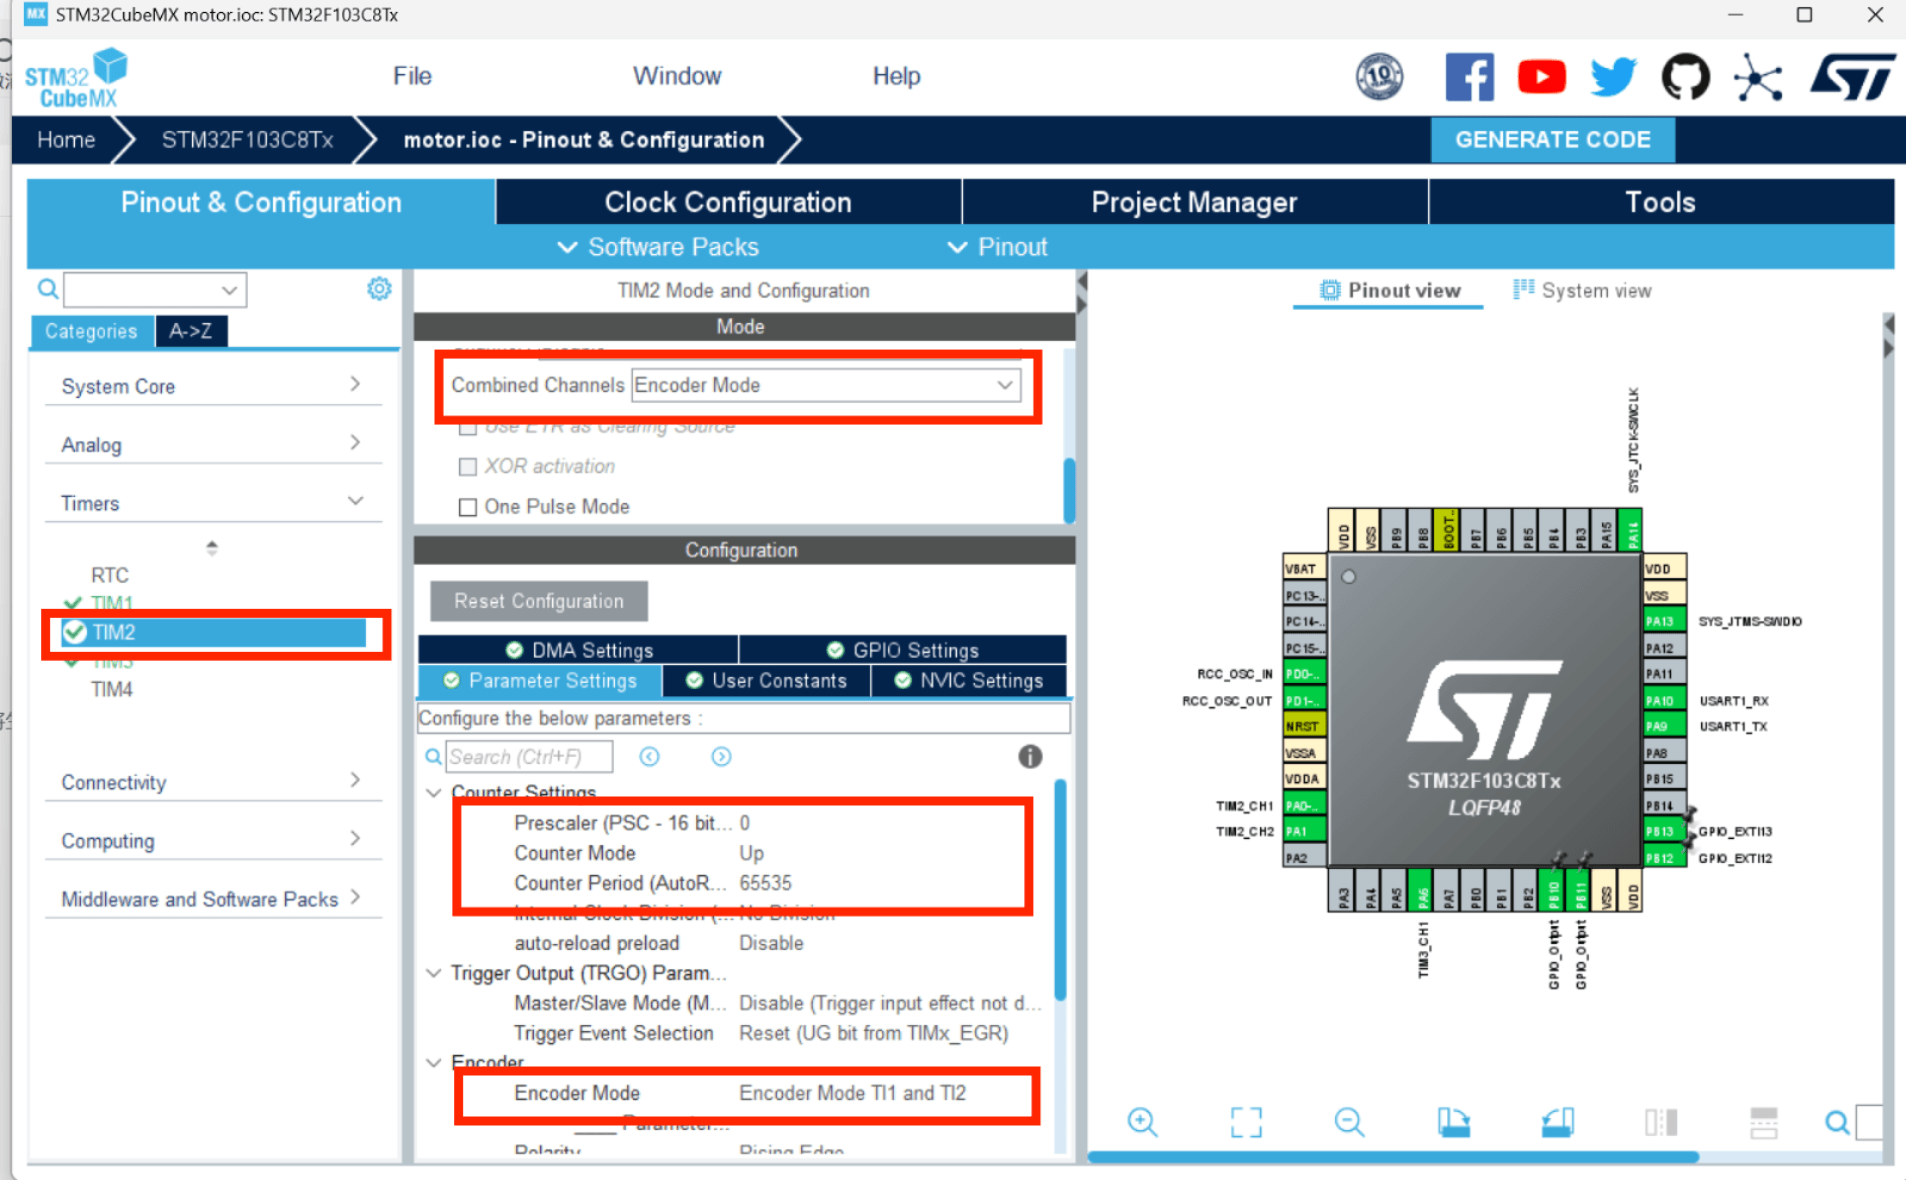Open the GPIO Settings tab
The height and width of the screenshot is (1180, 1906).
click(902, 650)
